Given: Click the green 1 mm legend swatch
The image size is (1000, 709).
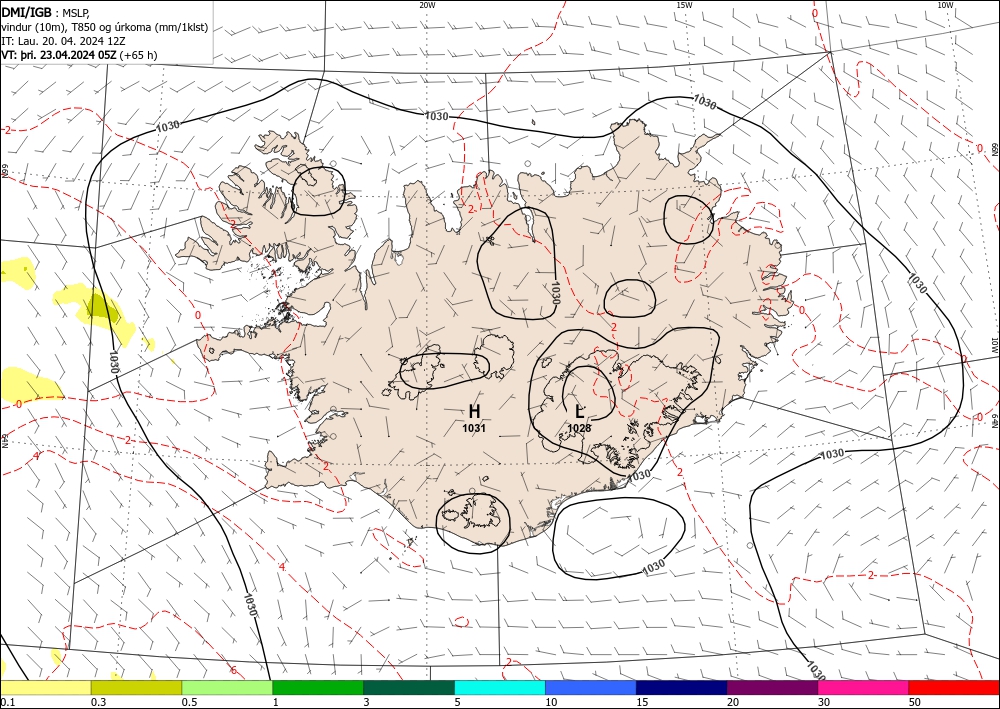Looking at the screenshot, I should tap(318, 687).
